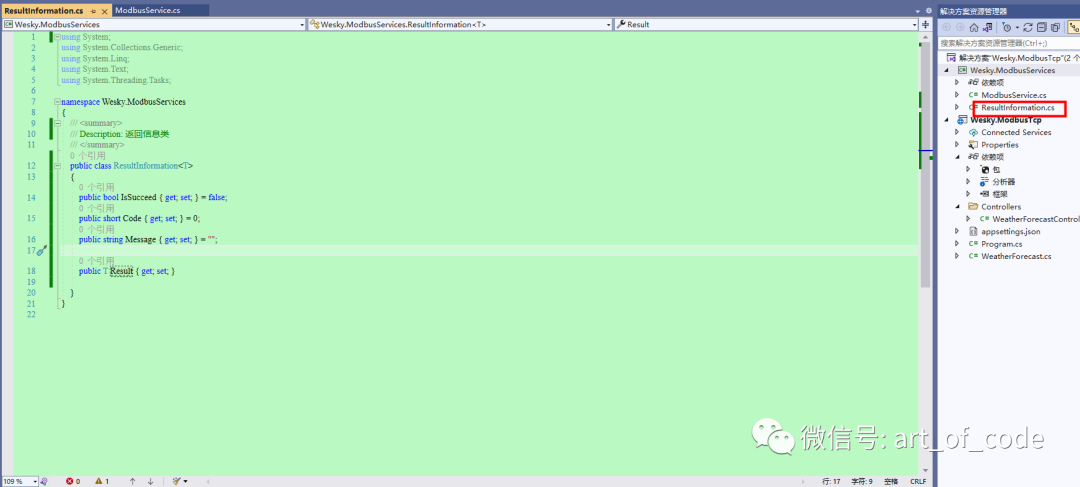Click the IntelliCode icon next to zoom
The height and width of the screenshot is (487, 1080).
[x=44, y=481]
